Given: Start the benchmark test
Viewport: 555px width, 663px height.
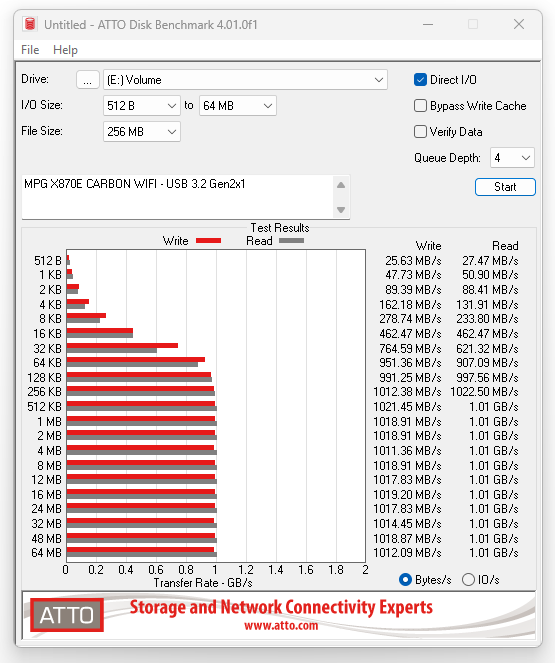Looking at the screenshot, I should [505, 187].
